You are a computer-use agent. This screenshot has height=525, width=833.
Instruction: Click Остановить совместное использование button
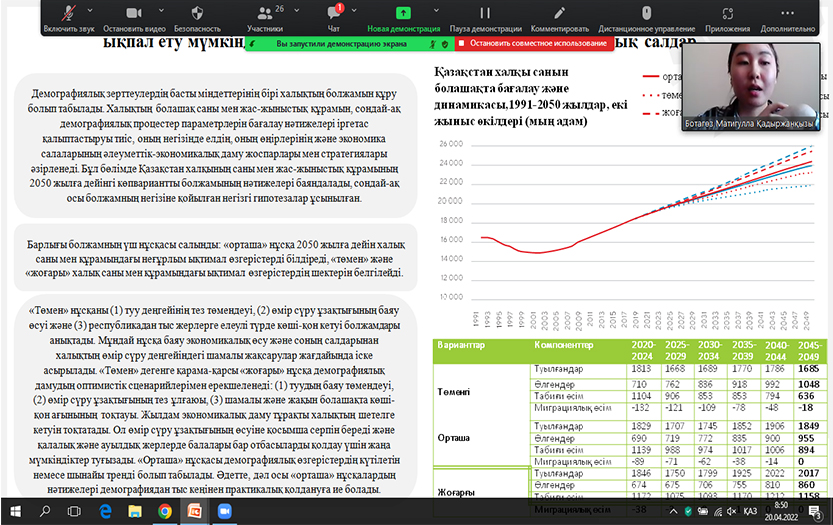pos(532,44)
